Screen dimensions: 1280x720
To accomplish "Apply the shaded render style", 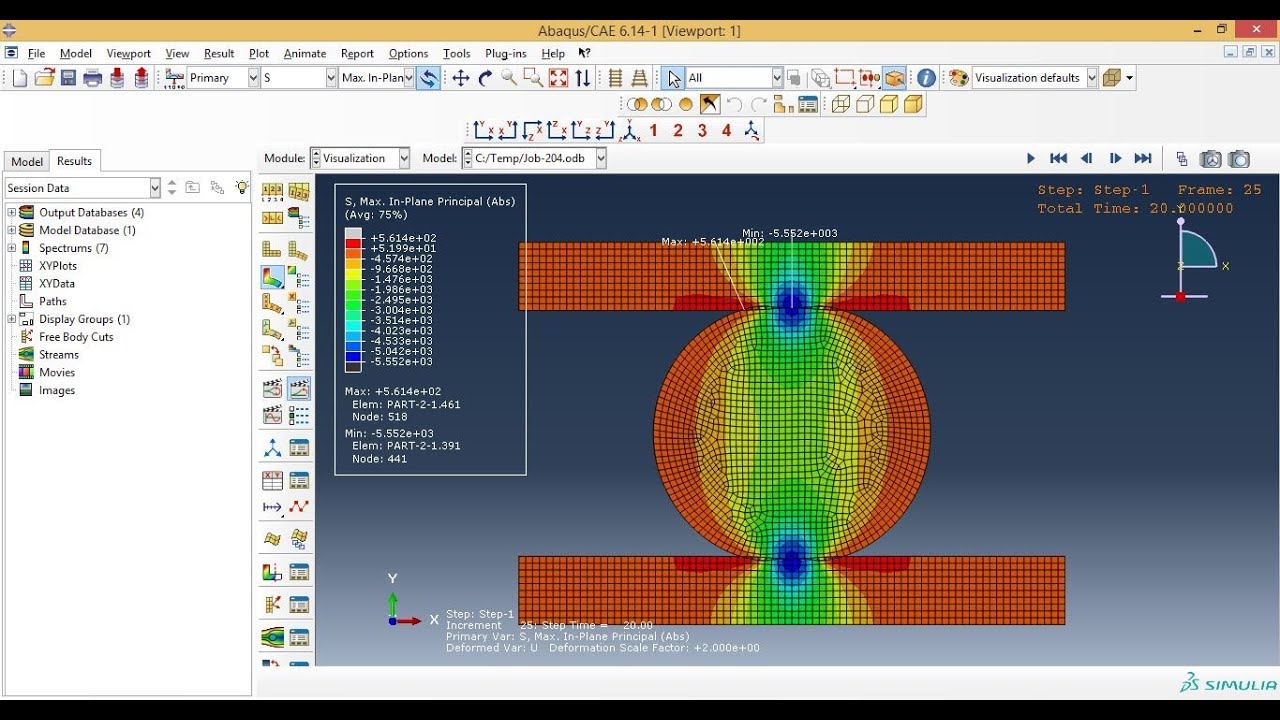I will coord(913,104).
